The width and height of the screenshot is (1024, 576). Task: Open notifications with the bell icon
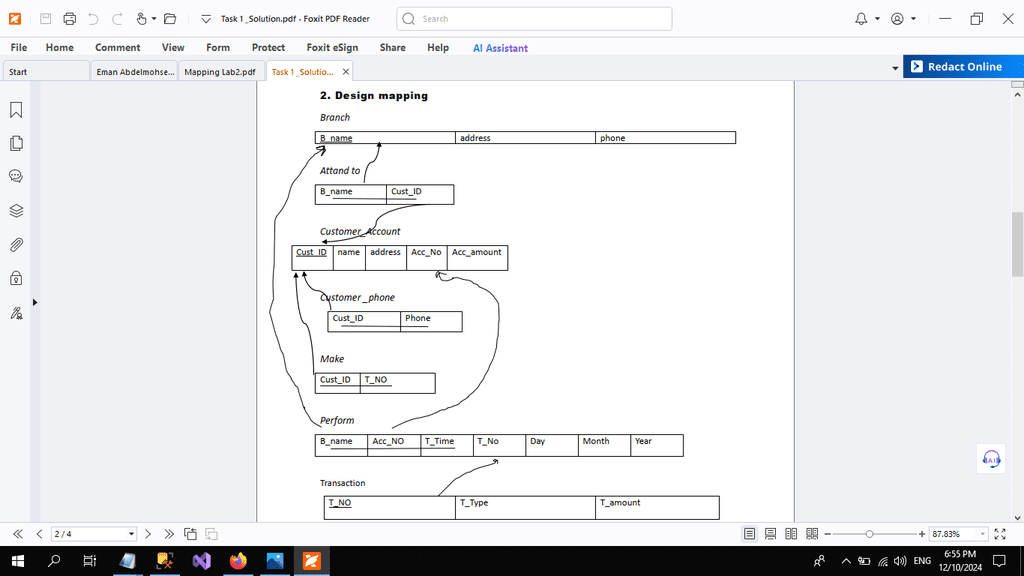point(861,19)
